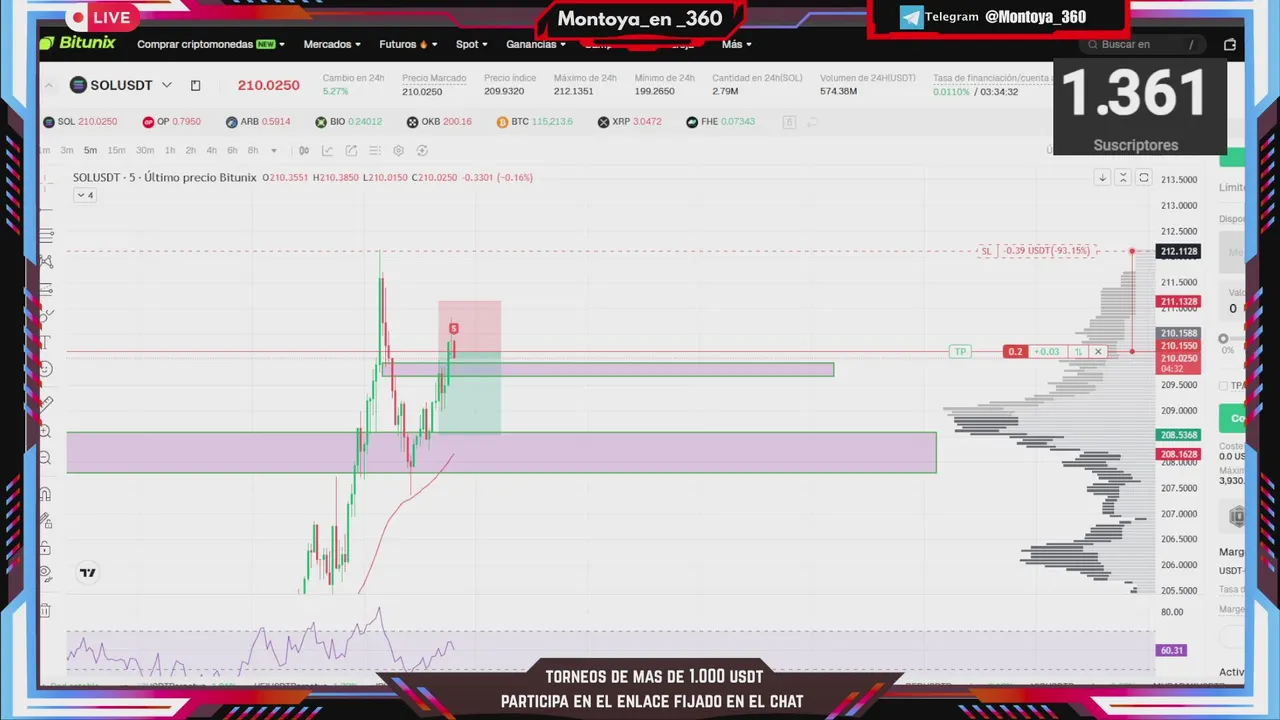
Task: Select the 5m timeframe
Action: tap(90, 151)
